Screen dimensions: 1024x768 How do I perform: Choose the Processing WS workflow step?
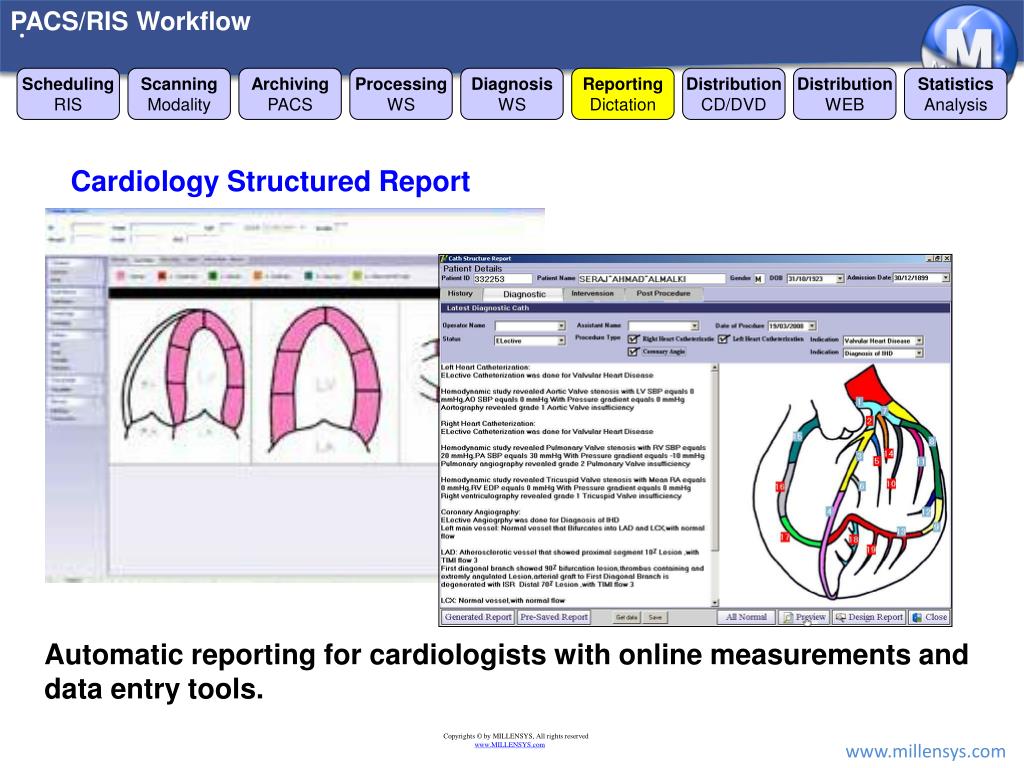click(401, 94)
